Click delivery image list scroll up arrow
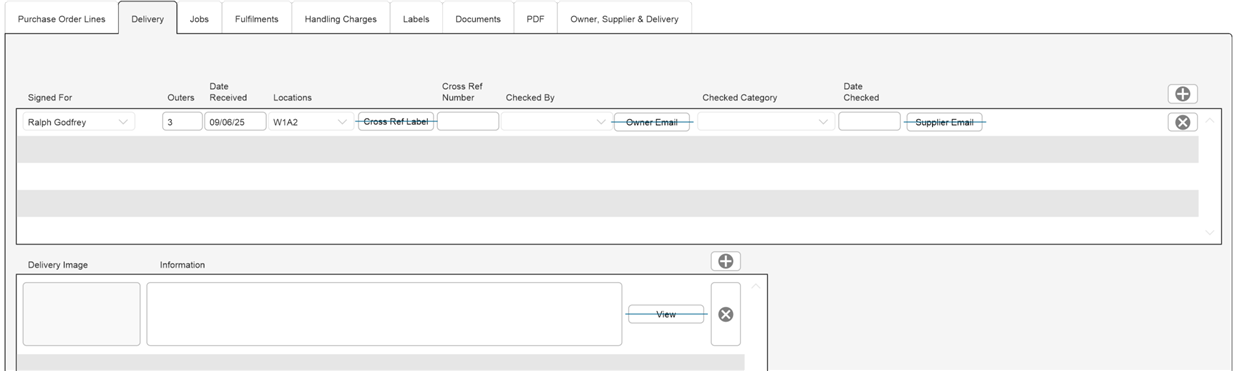Image resolution: width=1240 pixels, height=371 pixels. (x=756, y=286)
